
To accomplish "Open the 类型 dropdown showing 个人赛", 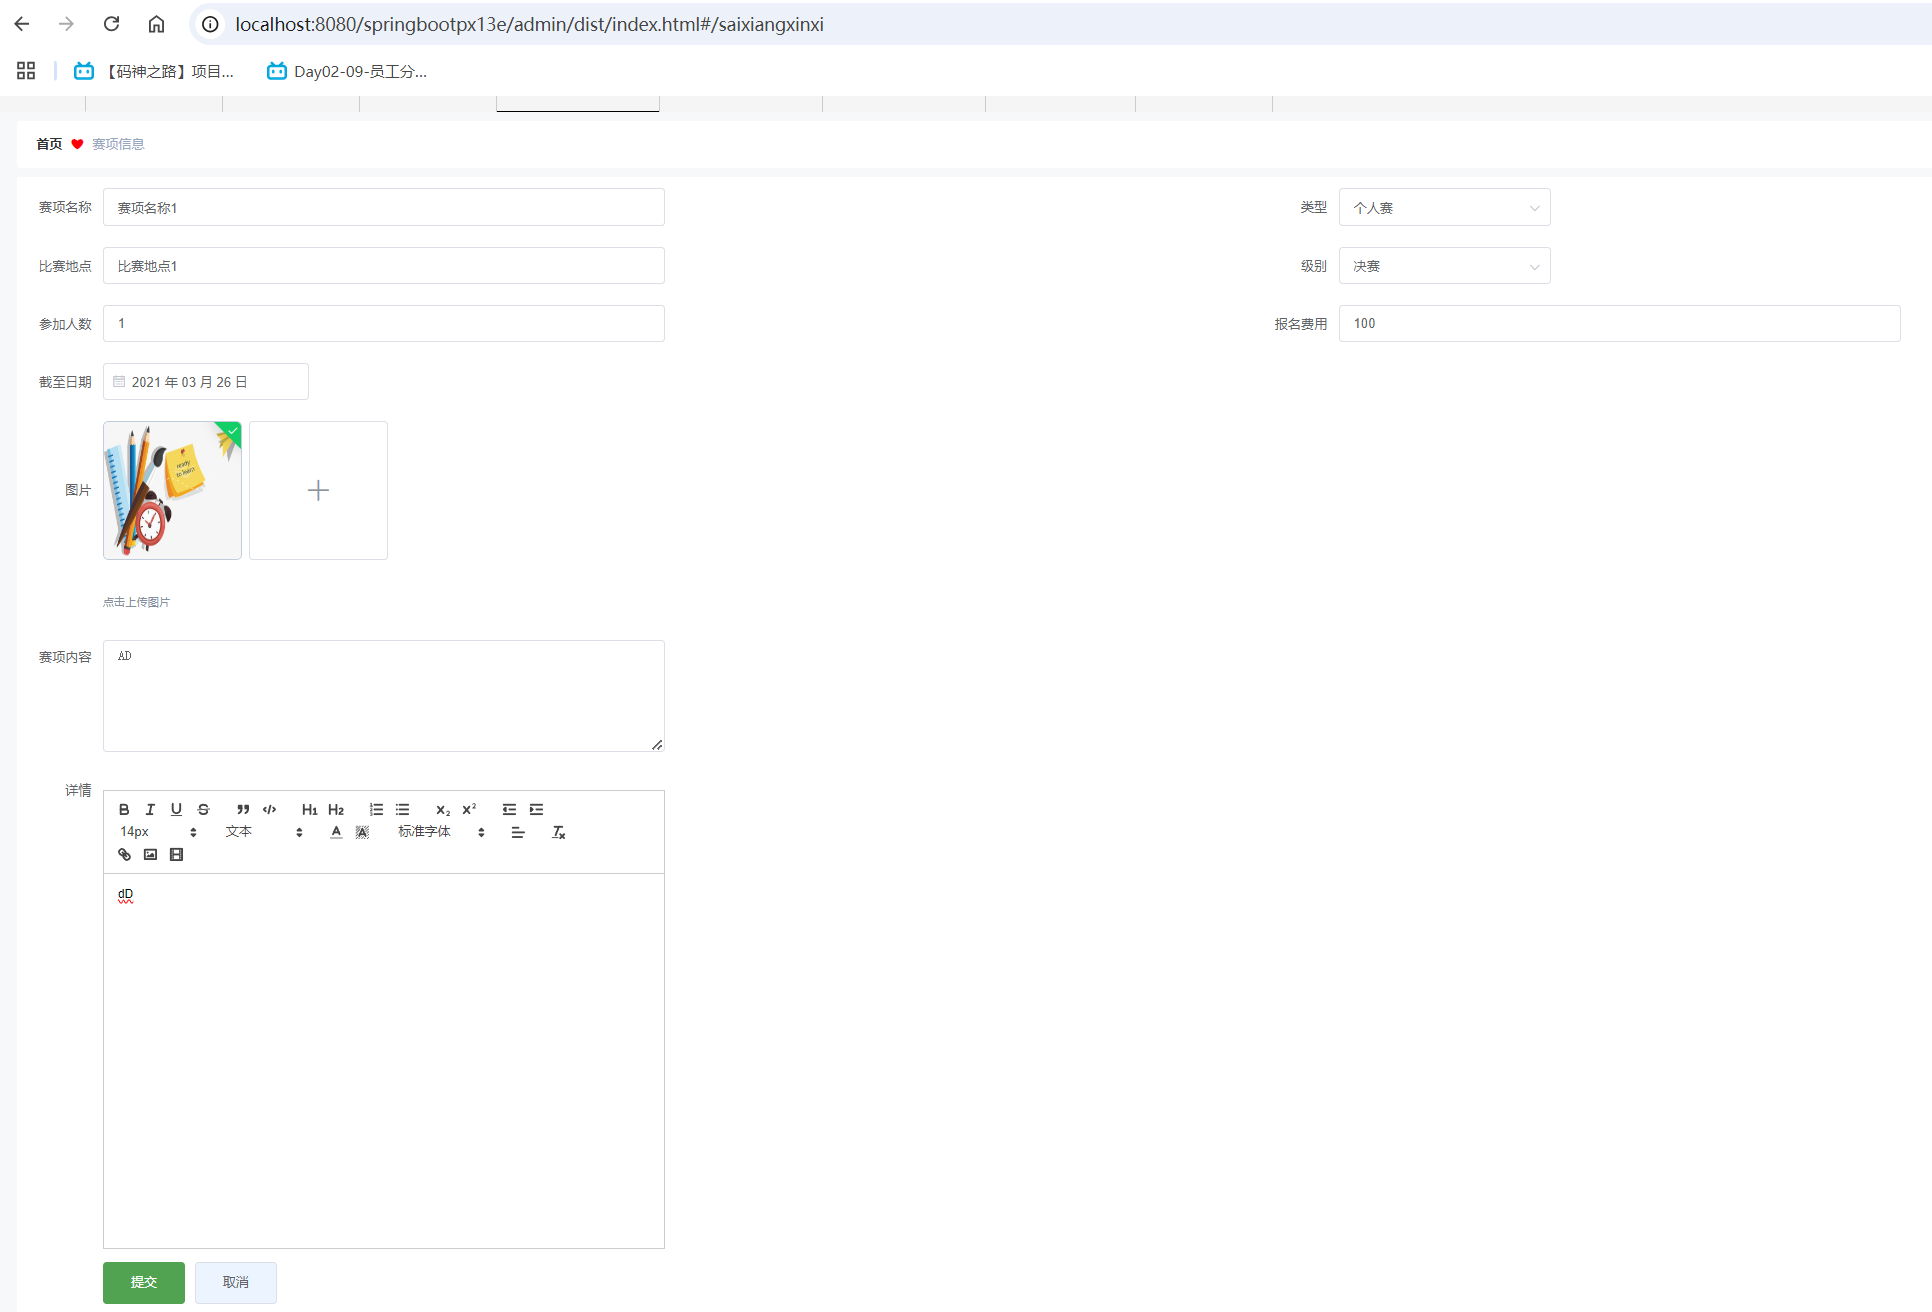I will coord(1444,207).
